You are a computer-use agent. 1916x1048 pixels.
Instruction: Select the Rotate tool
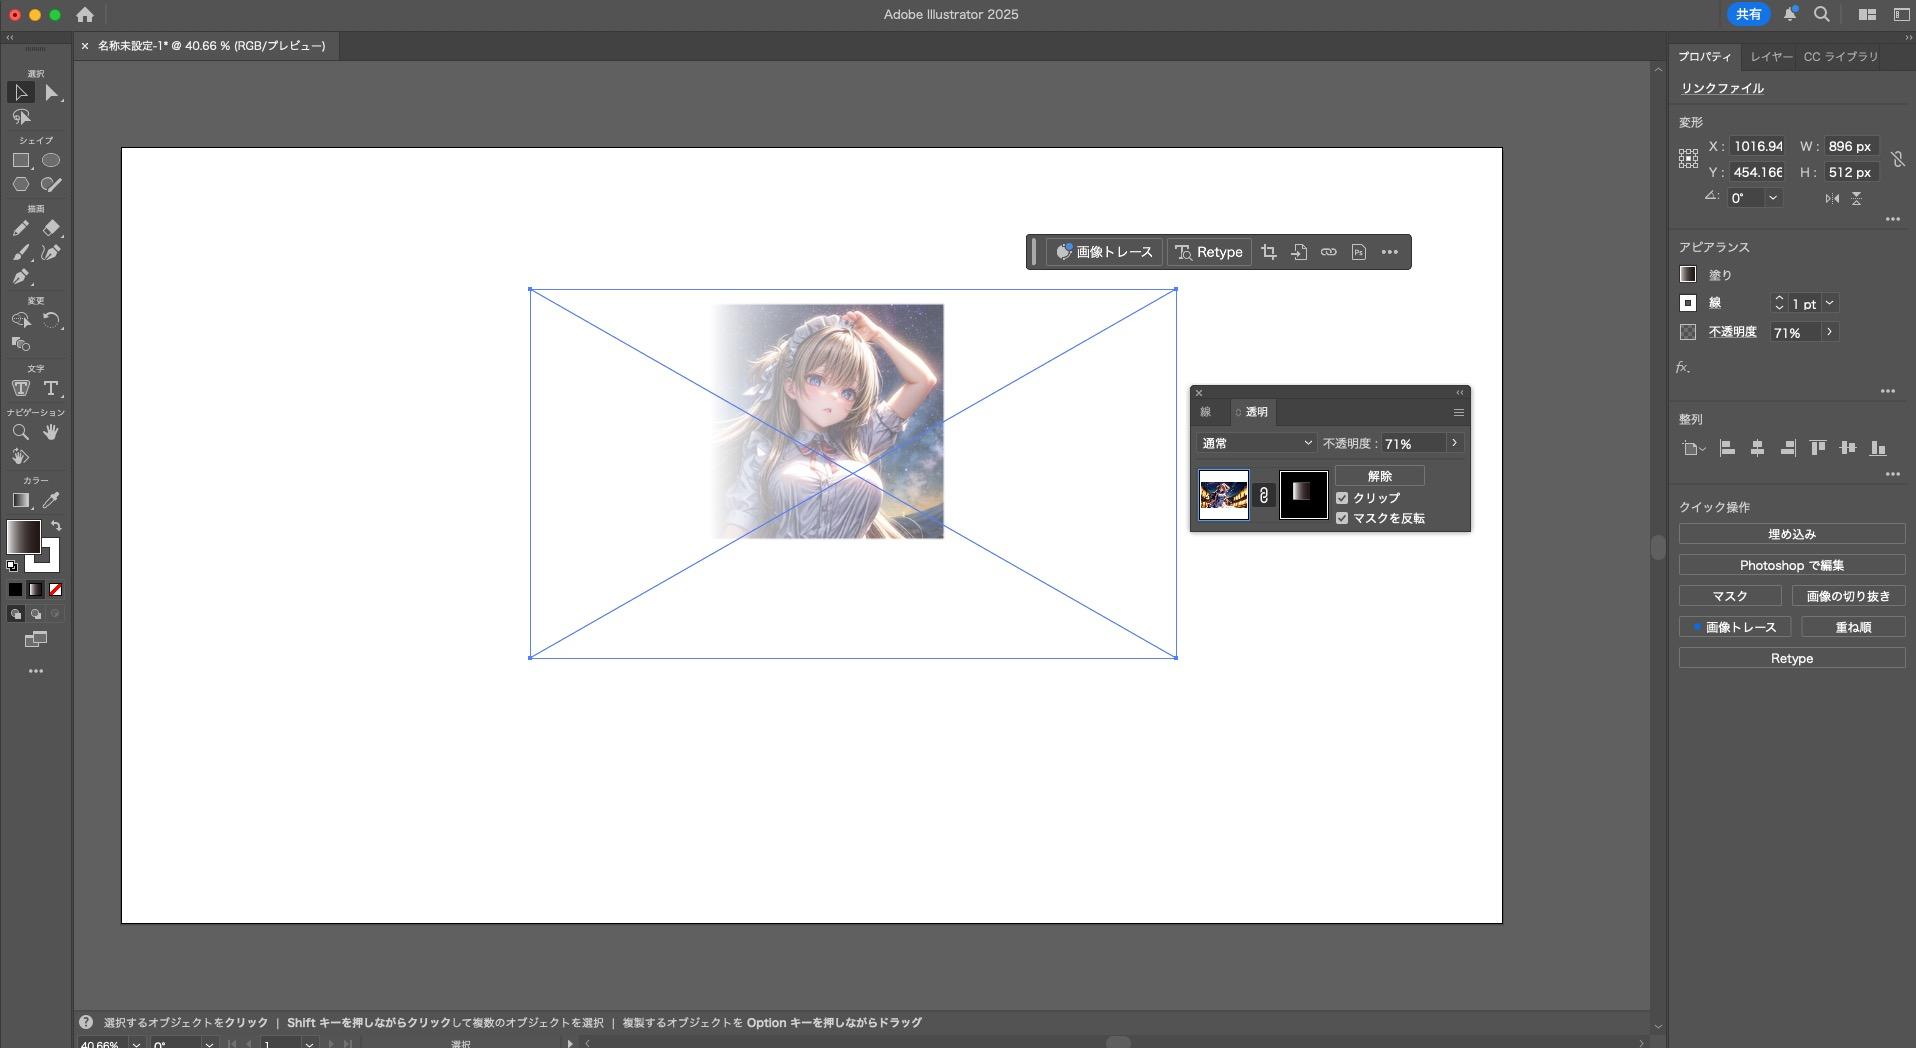(x=51, y=320)
